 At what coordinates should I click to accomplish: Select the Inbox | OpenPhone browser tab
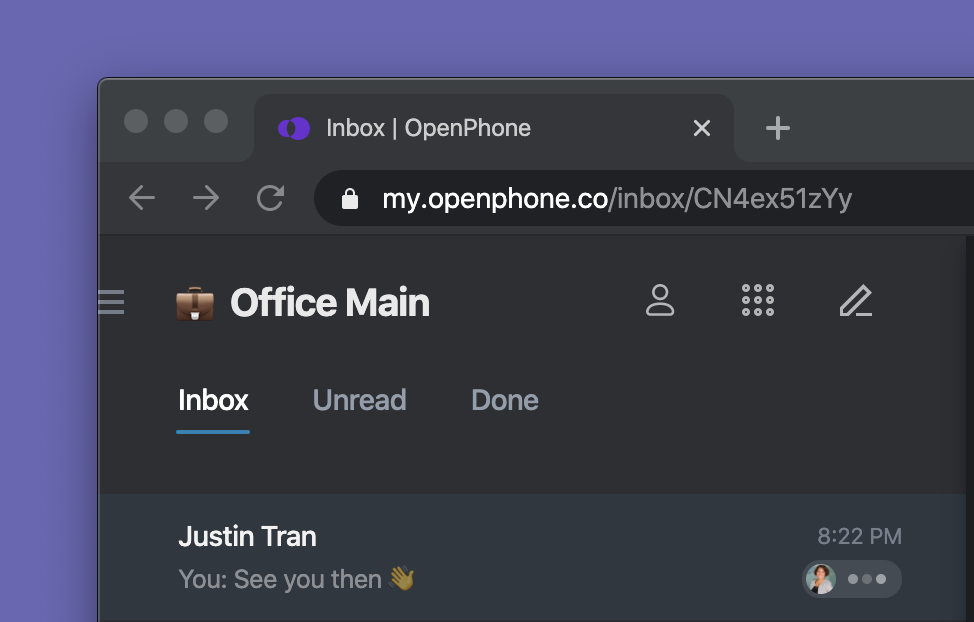494,128
